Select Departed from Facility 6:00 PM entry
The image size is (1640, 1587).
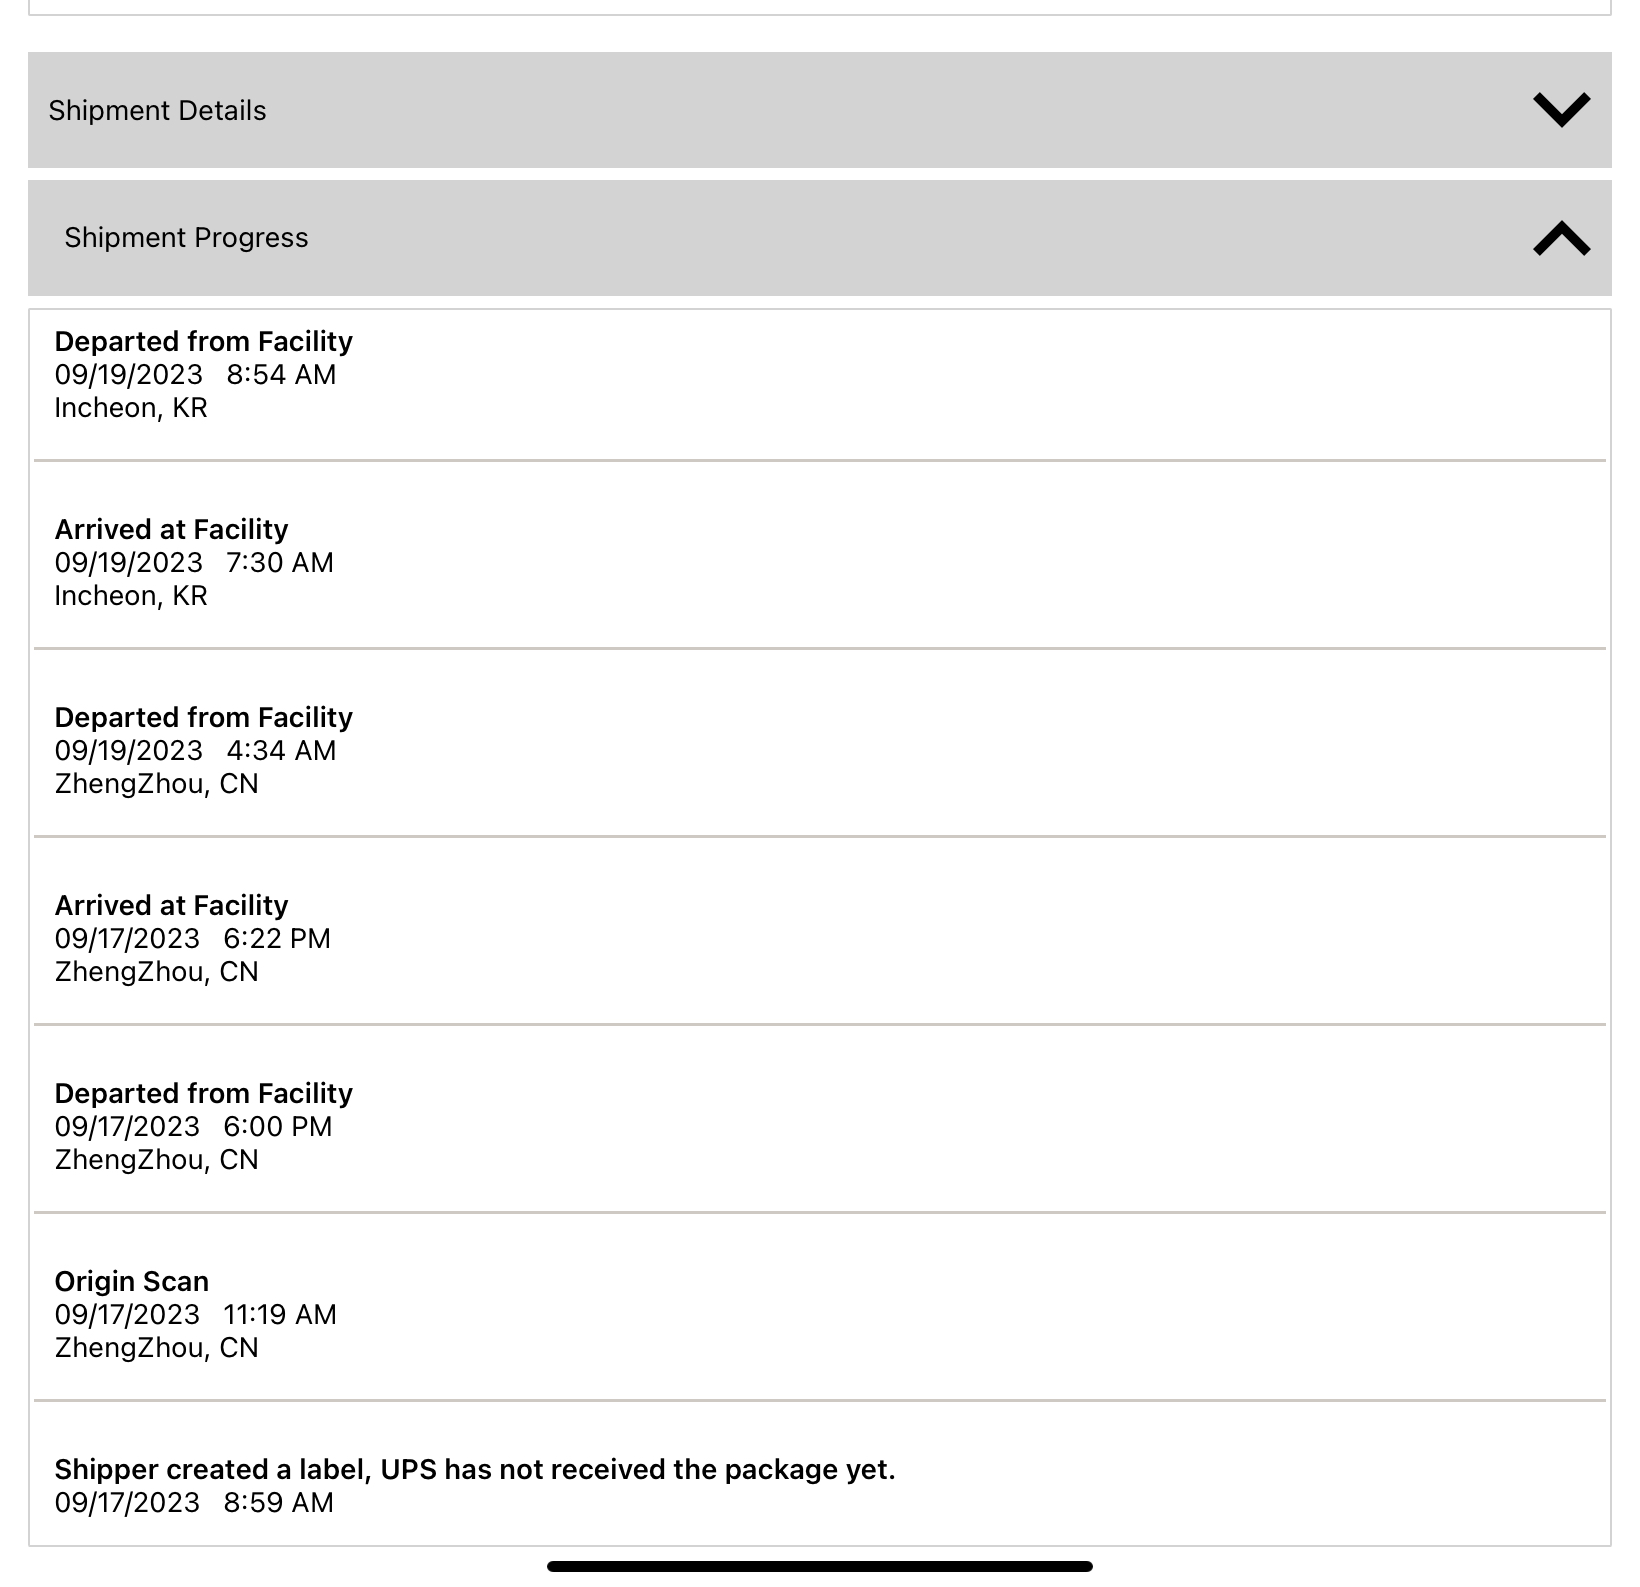tap(820, 1119)
